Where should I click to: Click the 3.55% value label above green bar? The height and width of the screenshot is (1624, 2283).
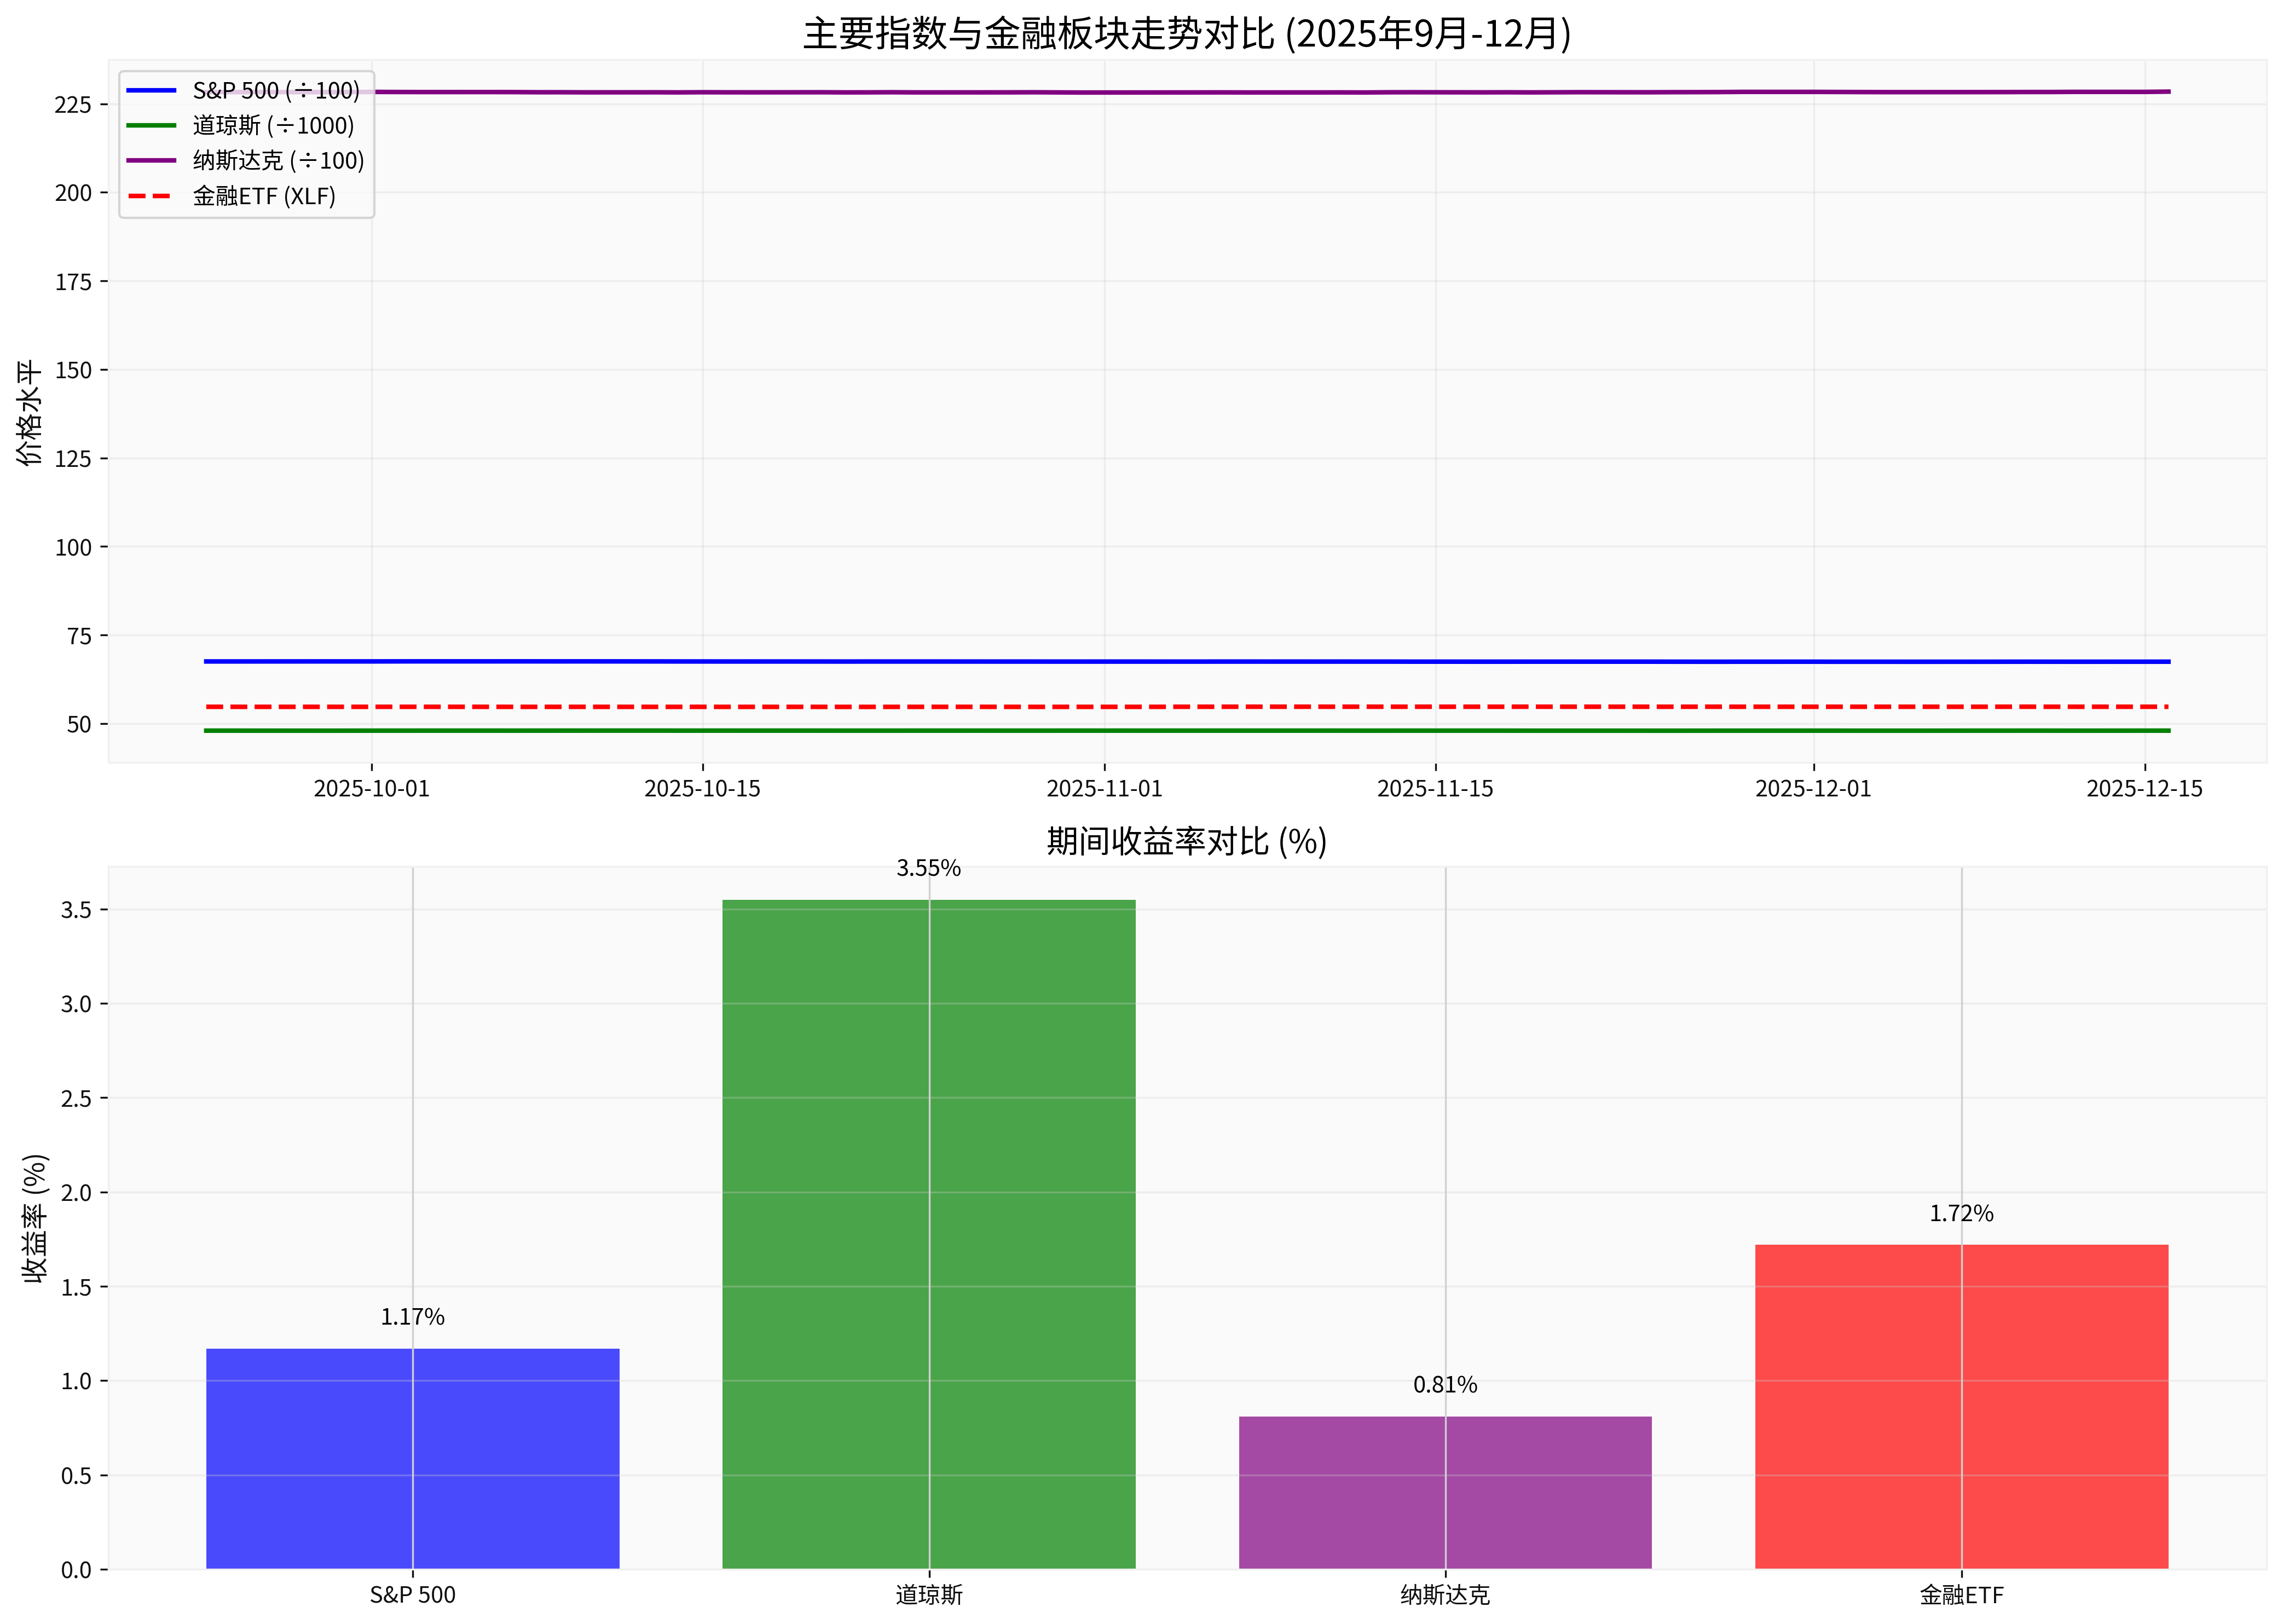tap(928, 869)
